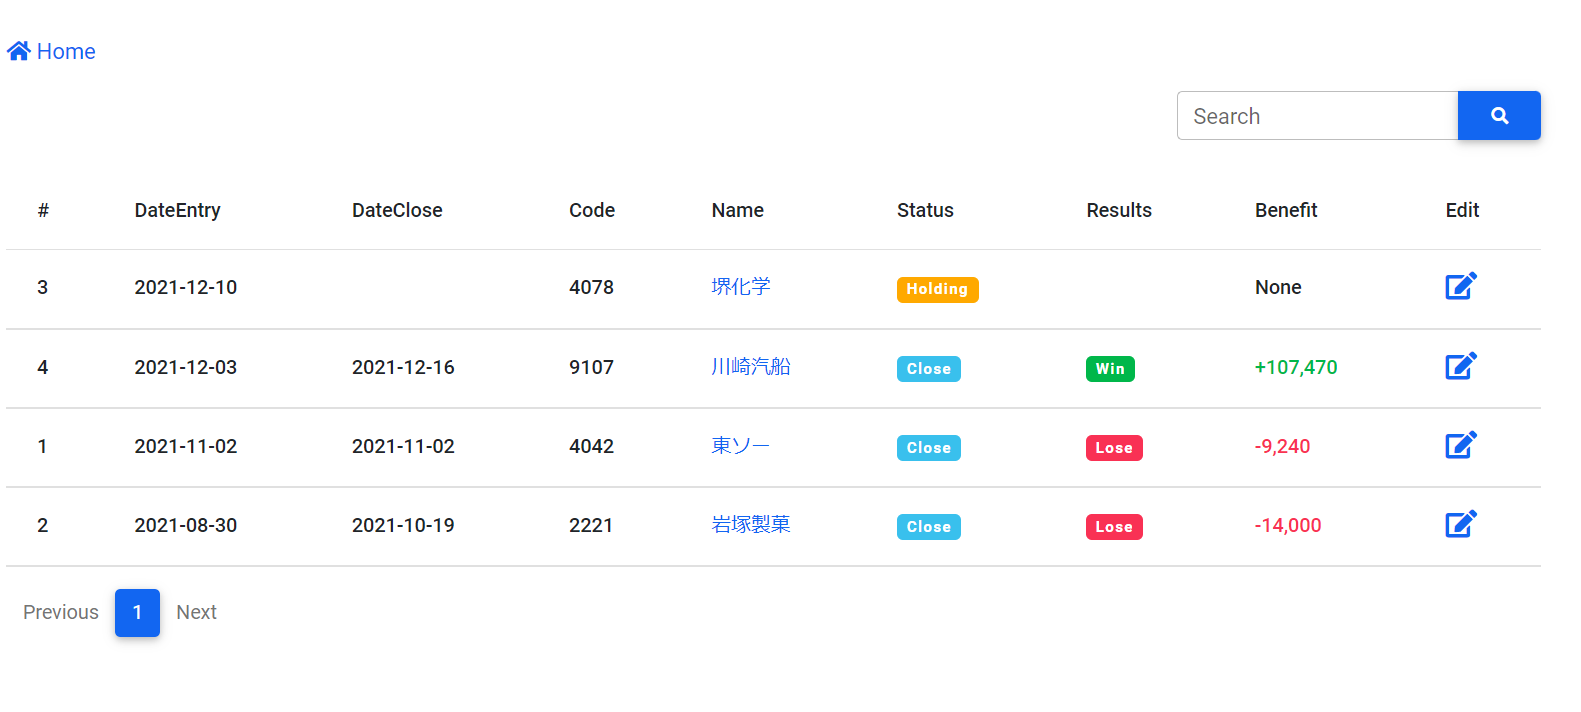Viewport: 1581px width, 712px height.
Task: Click the Edit column header
Action: (x=1462, y=210)
